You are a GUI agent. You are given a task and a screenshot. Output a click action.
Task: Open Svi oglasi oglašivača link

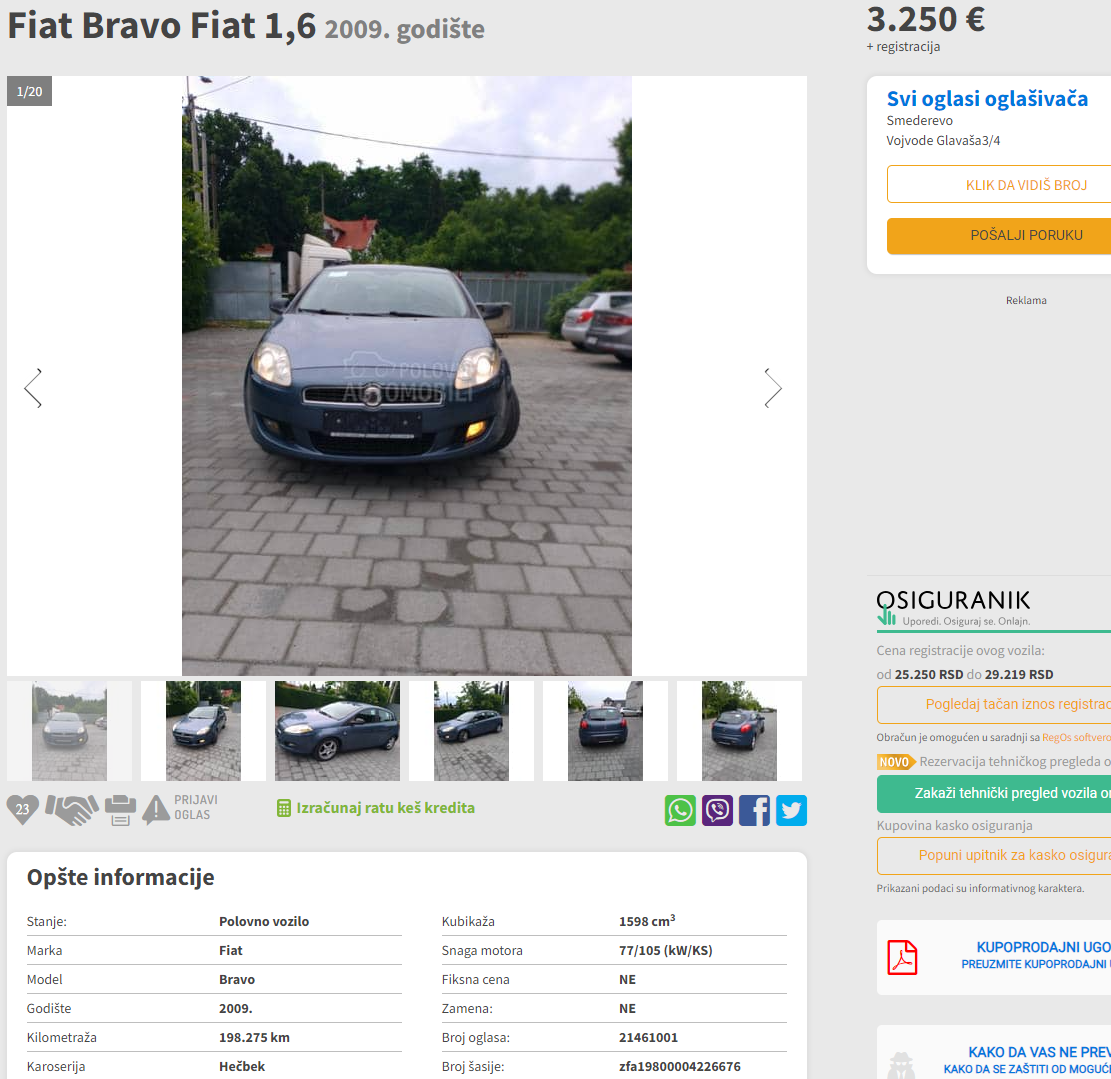pos(987,98)
